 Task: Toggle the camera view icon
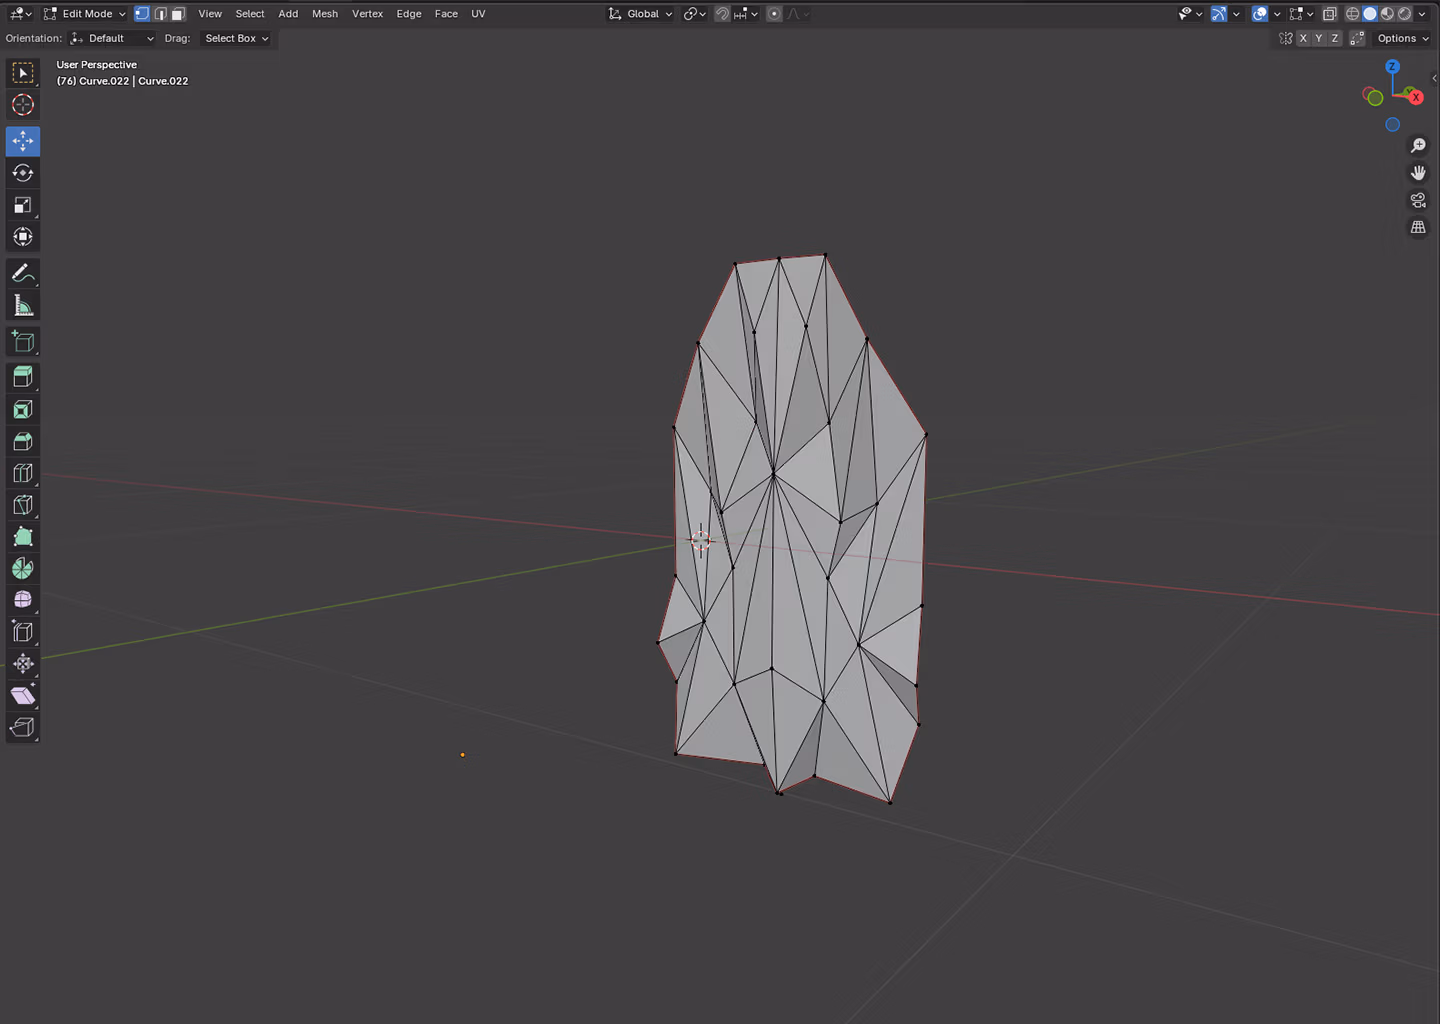[1418, 200]
